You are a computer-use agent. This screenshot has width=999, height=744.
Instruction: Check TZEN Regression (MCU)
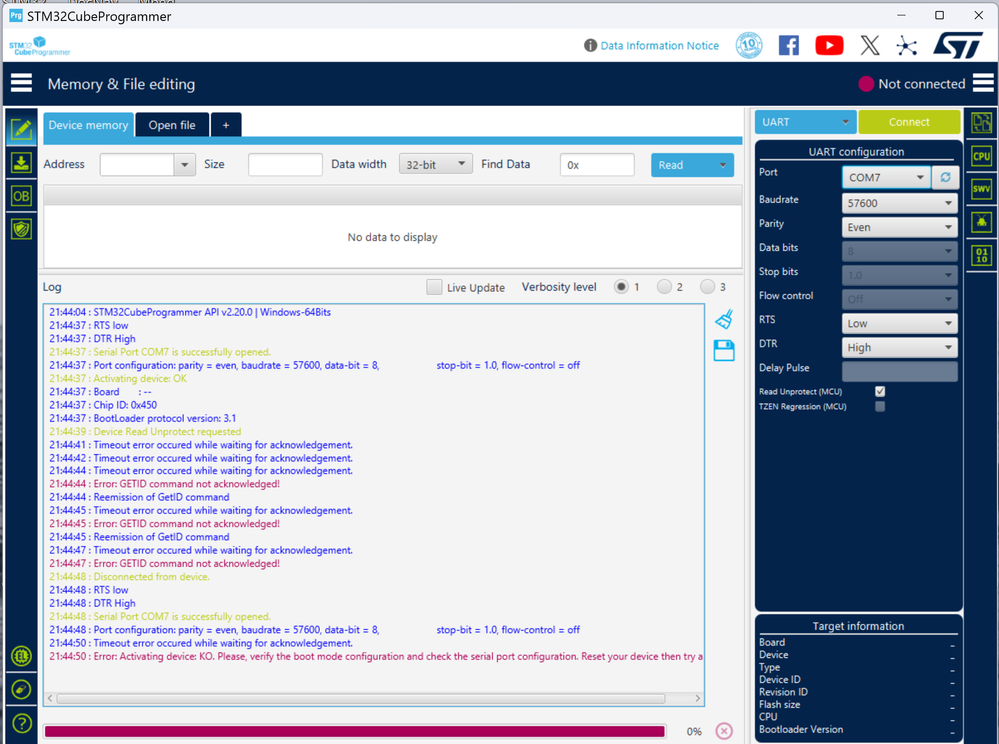pyautogui.click(x=880, y=406)
